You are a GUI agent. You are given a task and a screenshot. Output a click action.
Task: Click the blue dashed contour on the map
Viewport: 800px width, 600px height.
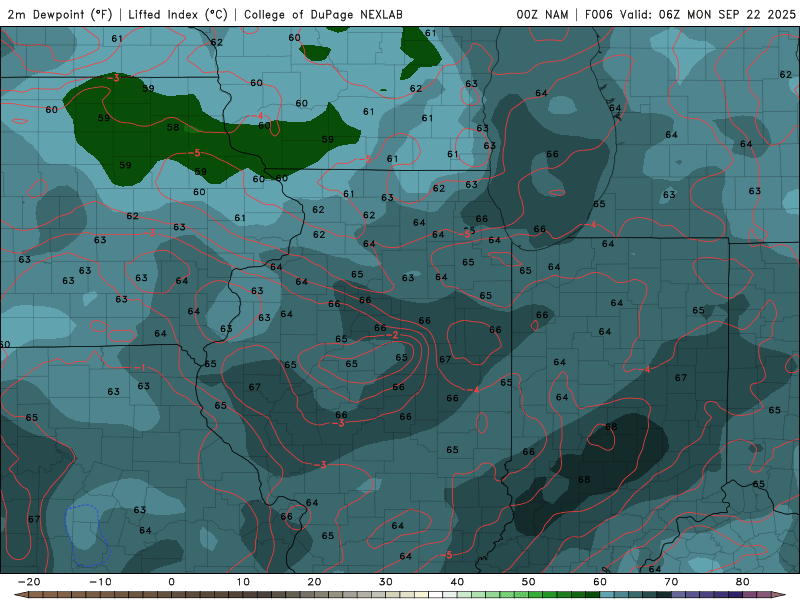click(87, 535)
